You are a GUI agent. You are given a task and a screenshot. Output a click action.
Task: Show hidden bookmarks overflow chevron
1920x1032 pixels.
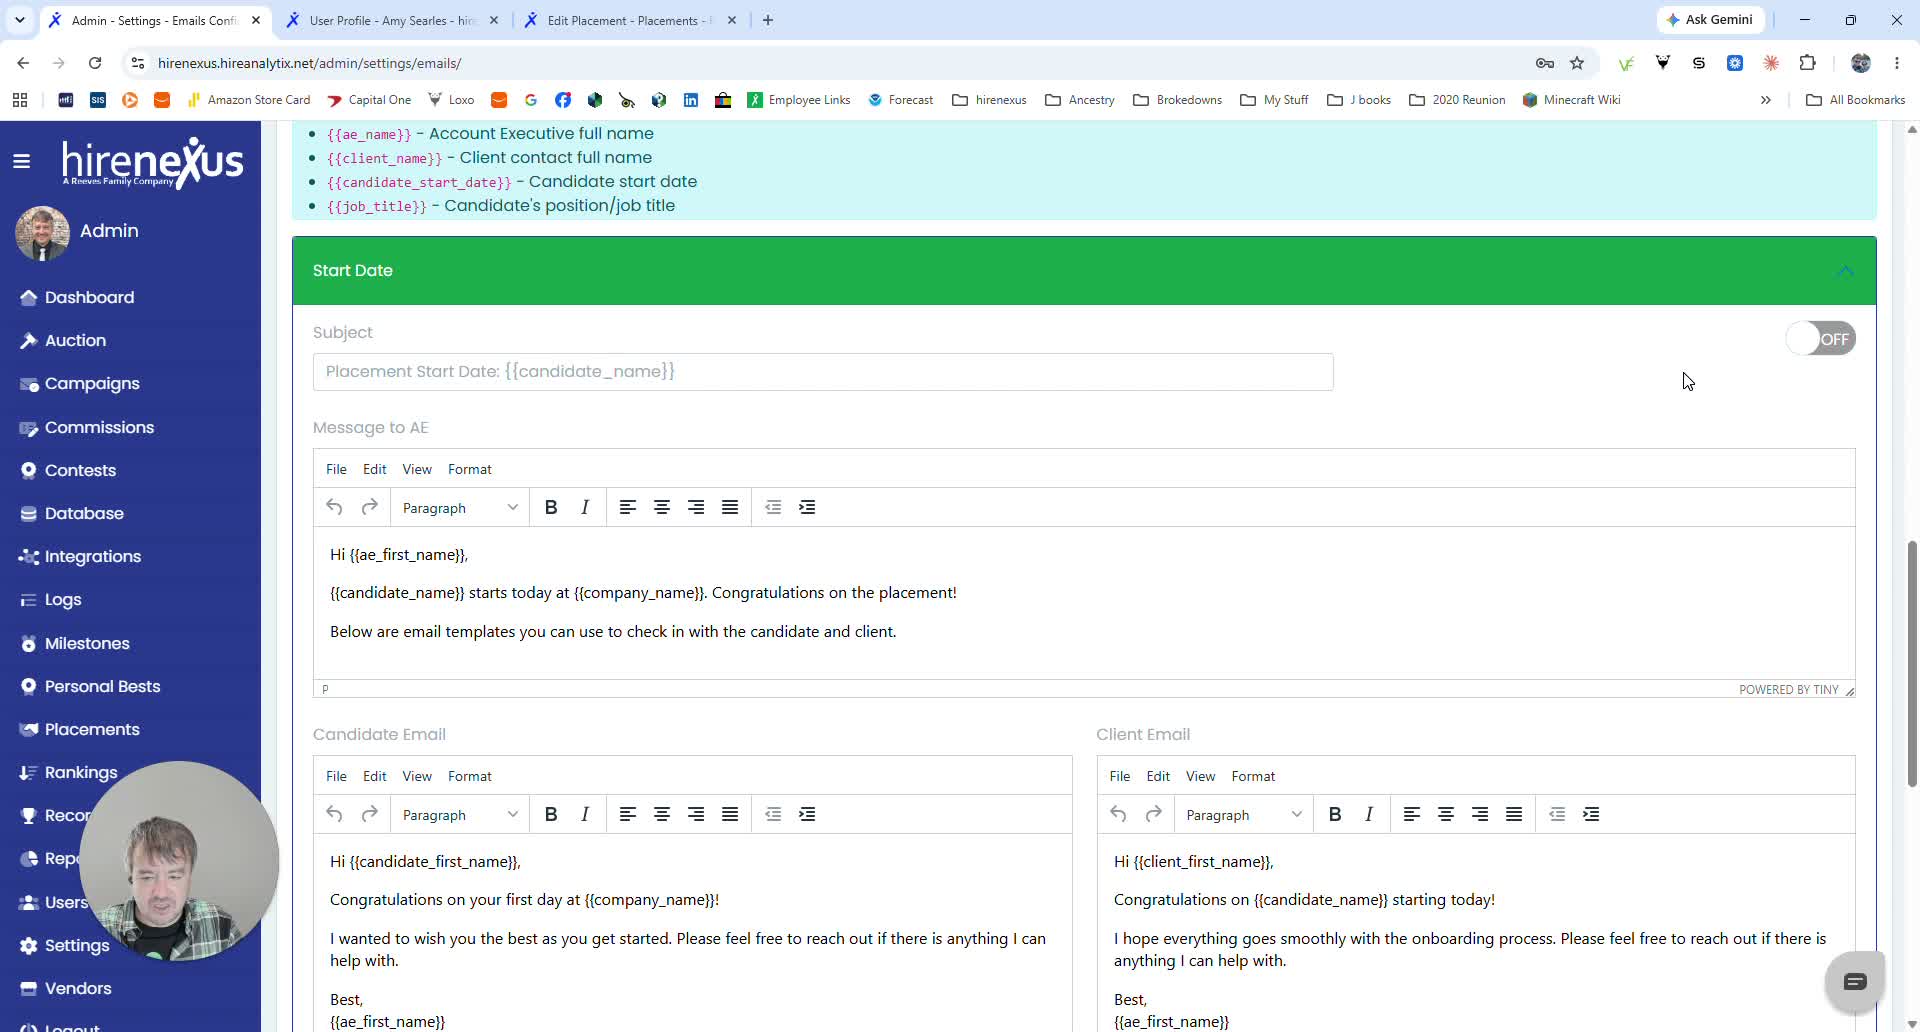[1765, 100]
